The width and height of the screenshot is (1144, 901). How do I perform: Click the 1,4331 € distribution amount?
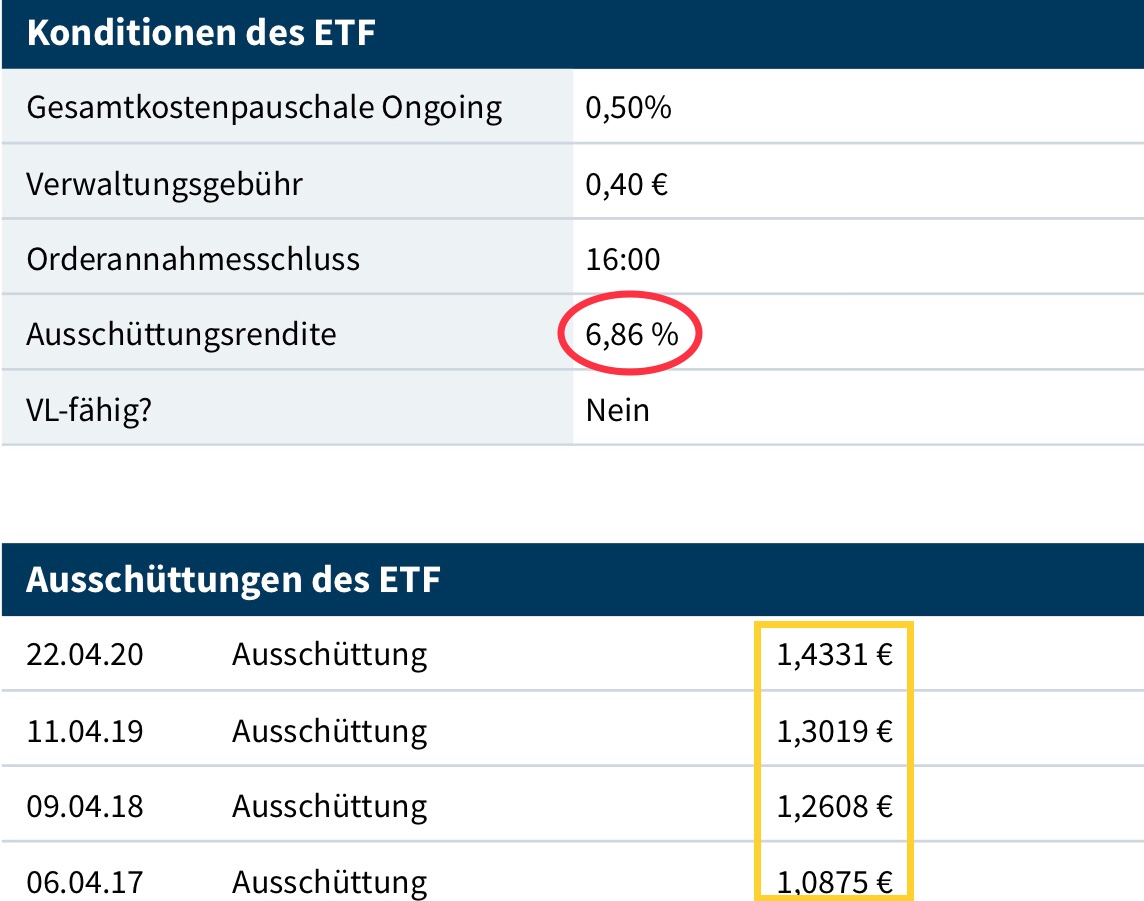(835, 655)
